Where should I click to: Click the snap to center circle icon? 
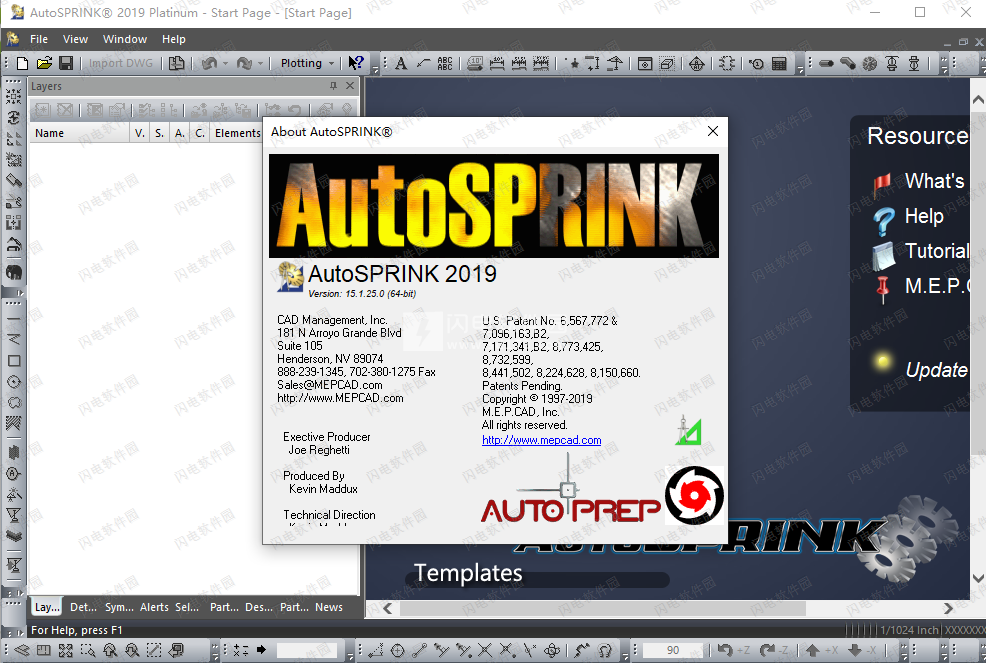[x=397, y=650]
